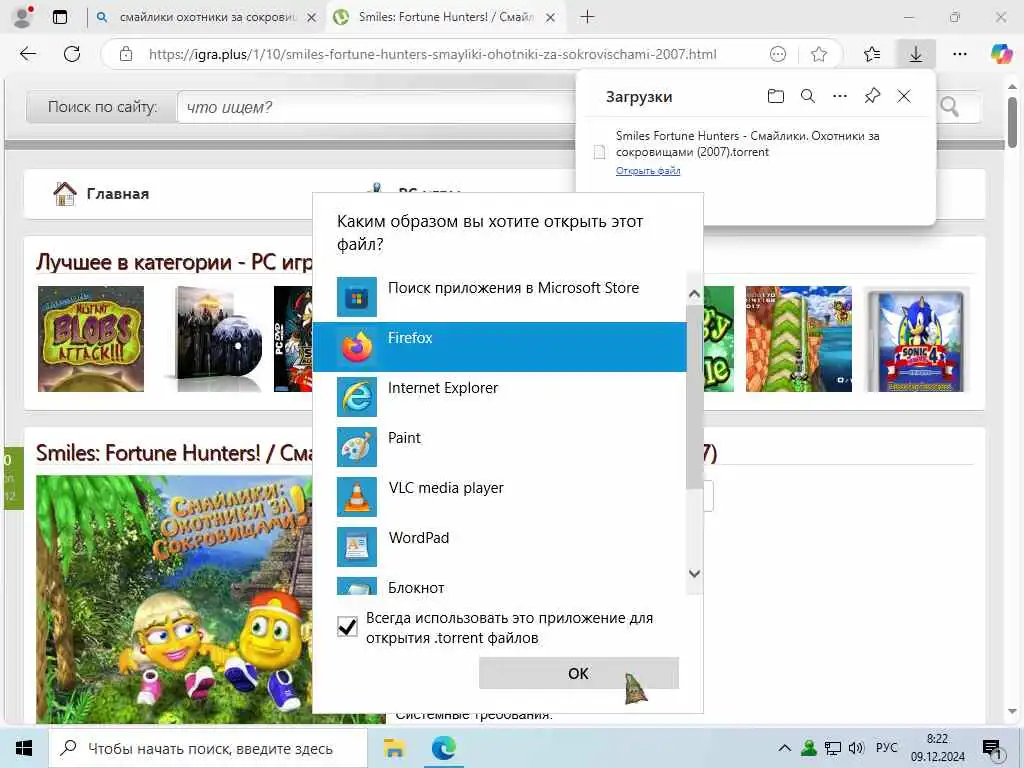Go to Главная home link
The height and width of the screenshot is (768, 1024).
[x=102, y=194]
